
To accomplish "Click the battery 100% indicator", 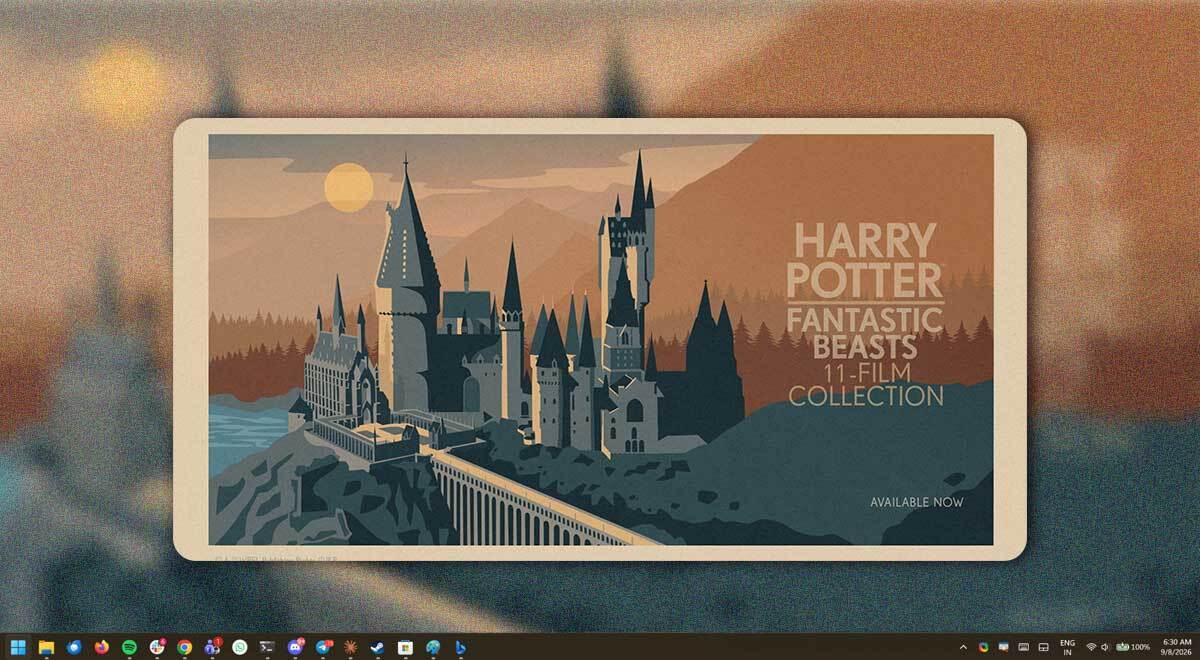I will click(1133, 648).
